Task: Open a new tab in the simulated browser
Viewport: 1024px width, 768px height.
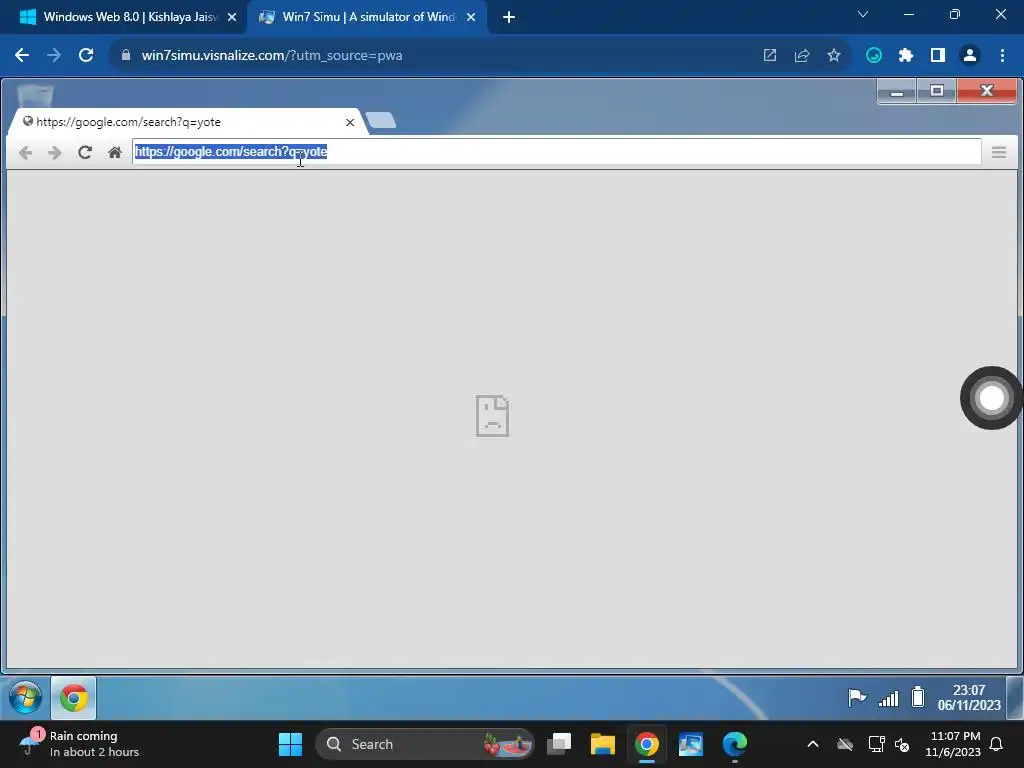Action: [381, 120]
